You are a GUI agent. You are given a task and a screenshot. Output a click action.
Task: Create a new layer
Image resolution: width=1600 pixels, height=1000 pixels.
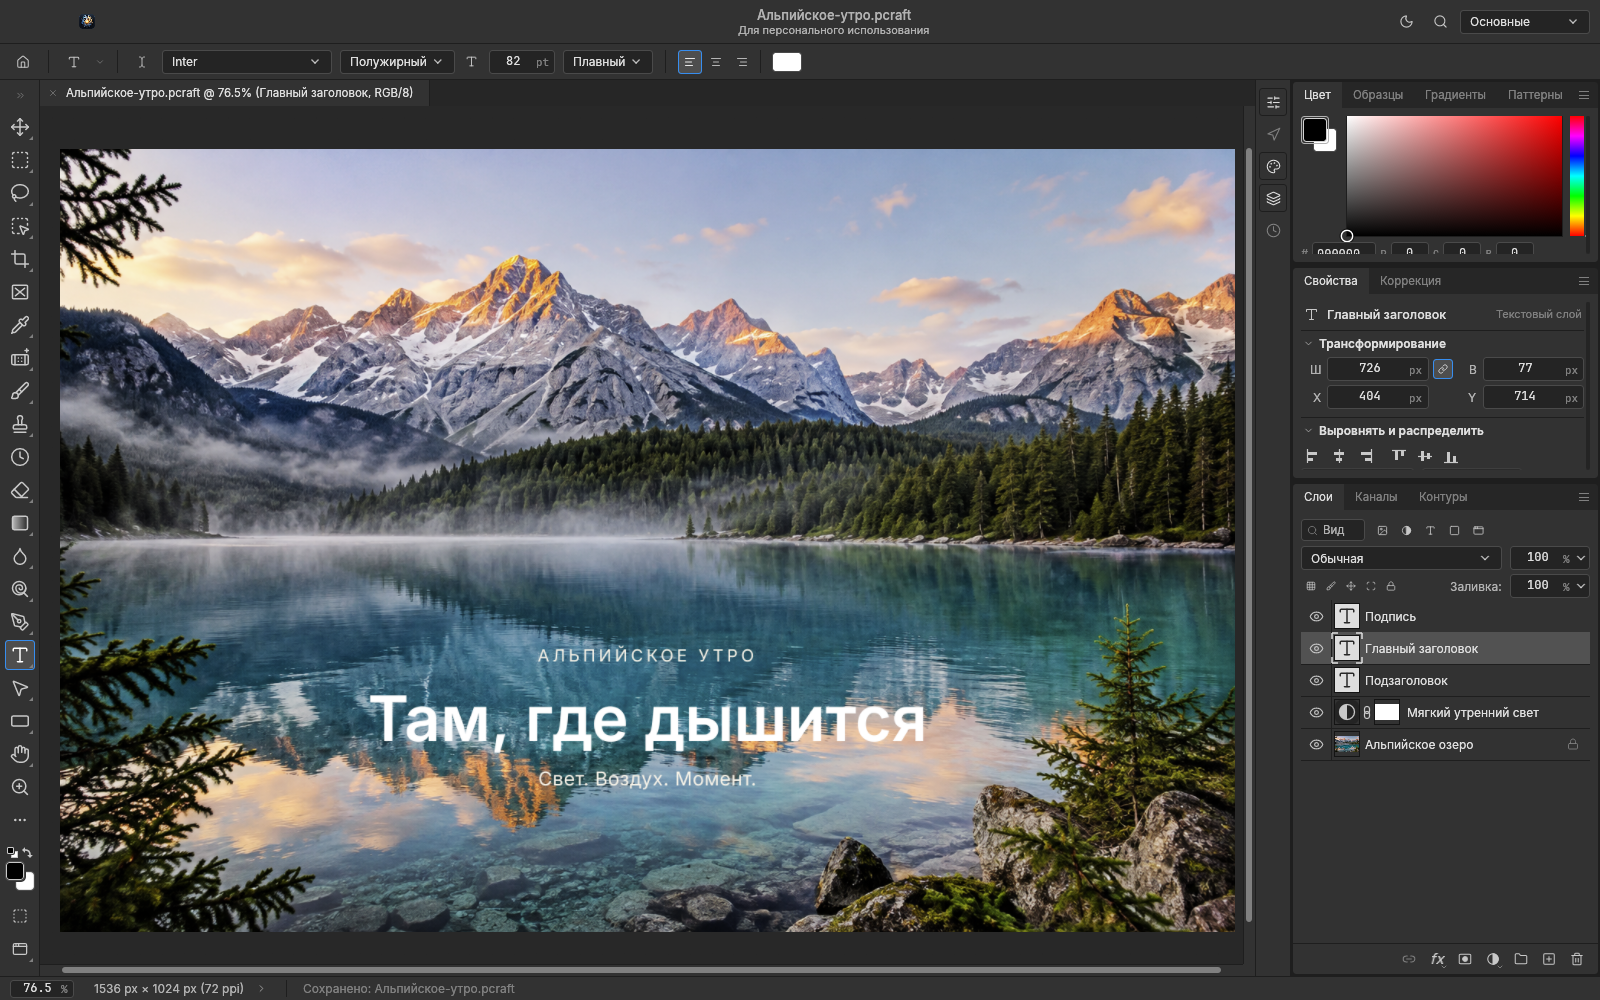pos(1549,959)
